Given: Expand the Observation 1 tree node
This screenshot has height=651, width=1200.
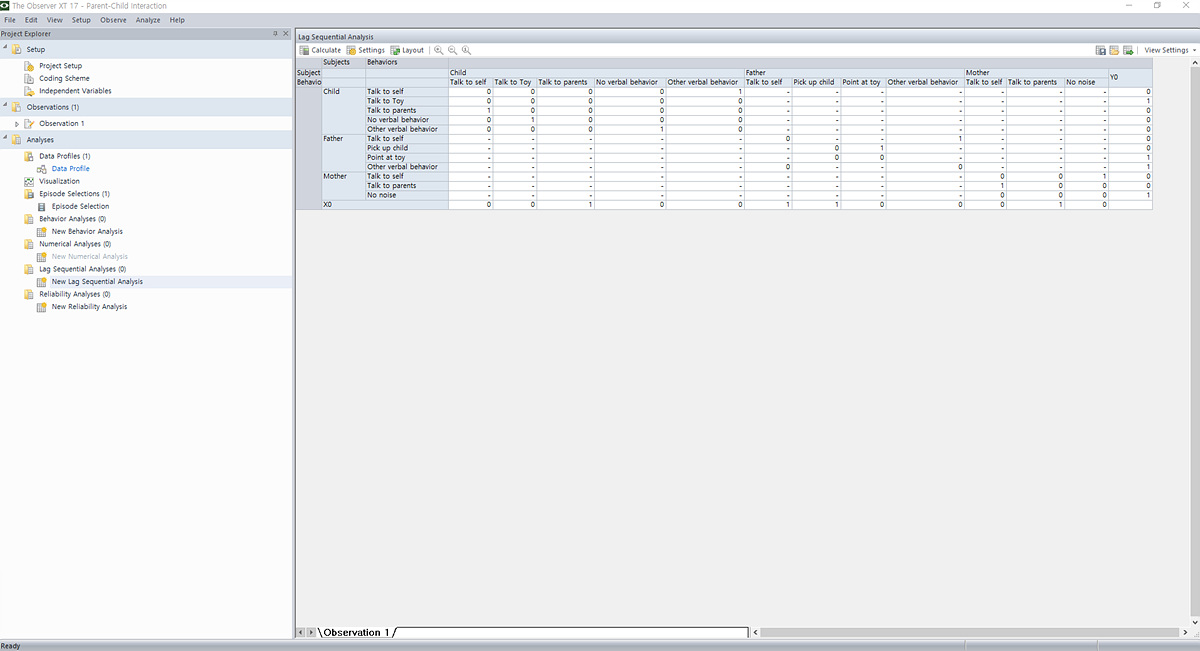Looking at the screenshot, I should (x=17, y=124).
